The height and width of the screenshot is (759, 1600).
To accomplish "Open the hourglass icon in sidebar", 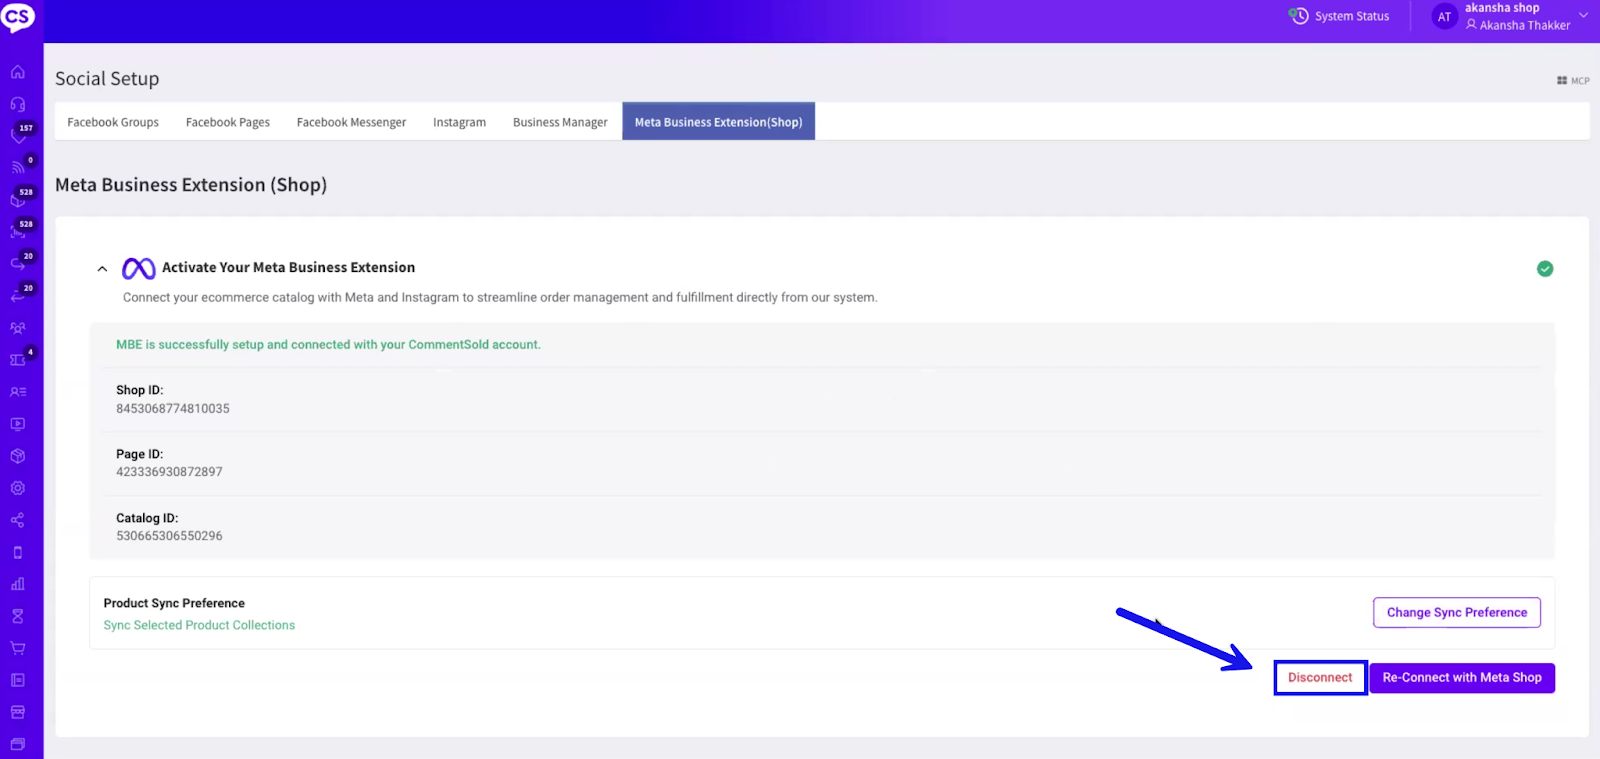I will pyautogui.click(x=18, y=616).
